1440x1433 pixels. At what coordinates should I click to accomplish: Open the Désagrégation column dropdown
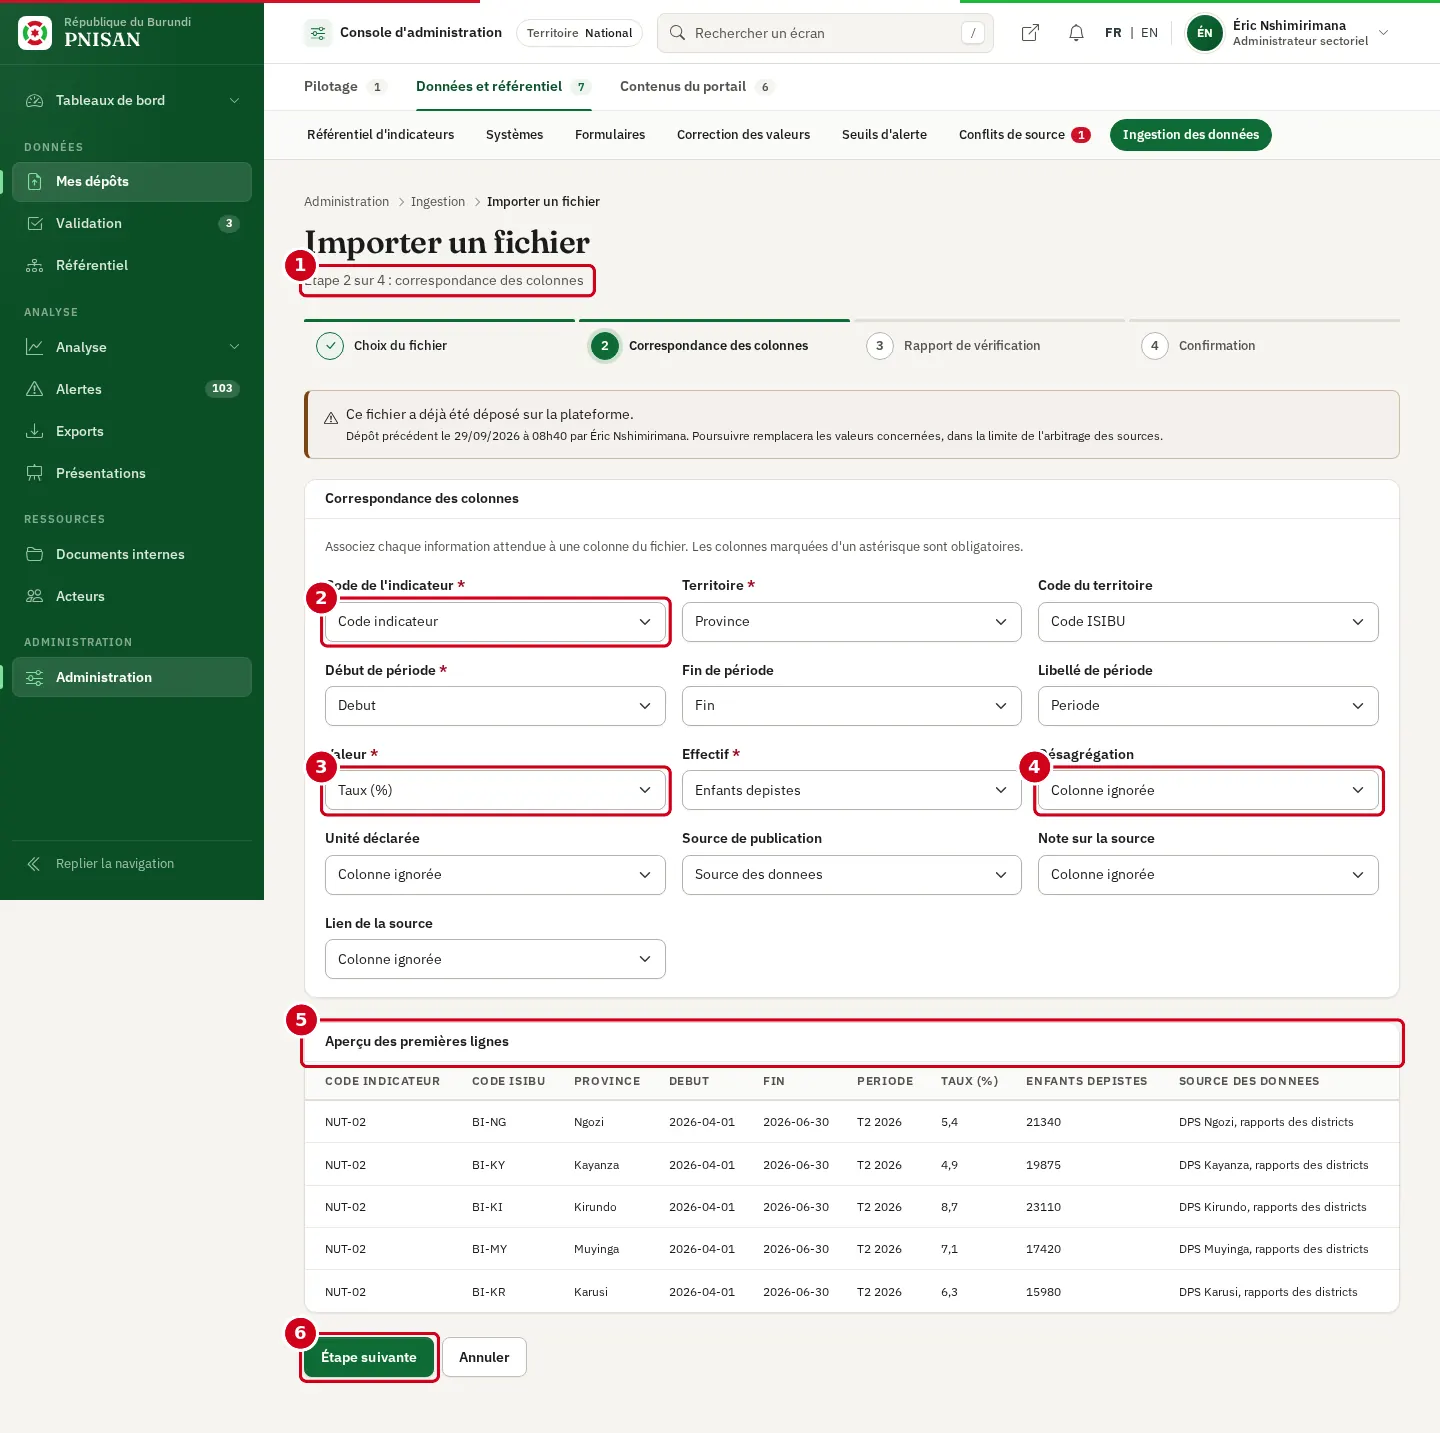(1208, 790)
